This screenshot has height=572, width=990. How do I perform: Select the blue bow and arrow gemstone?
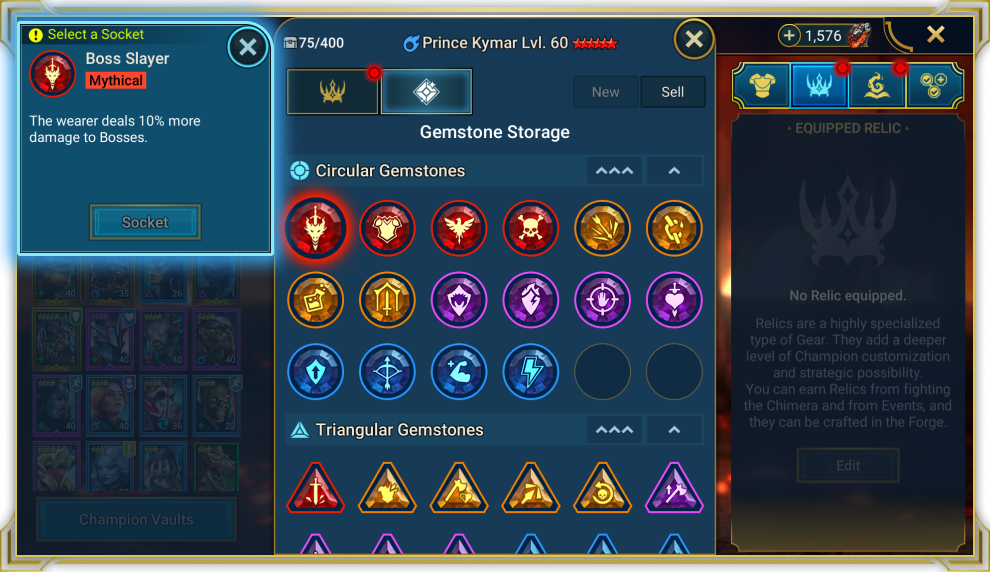387,372
